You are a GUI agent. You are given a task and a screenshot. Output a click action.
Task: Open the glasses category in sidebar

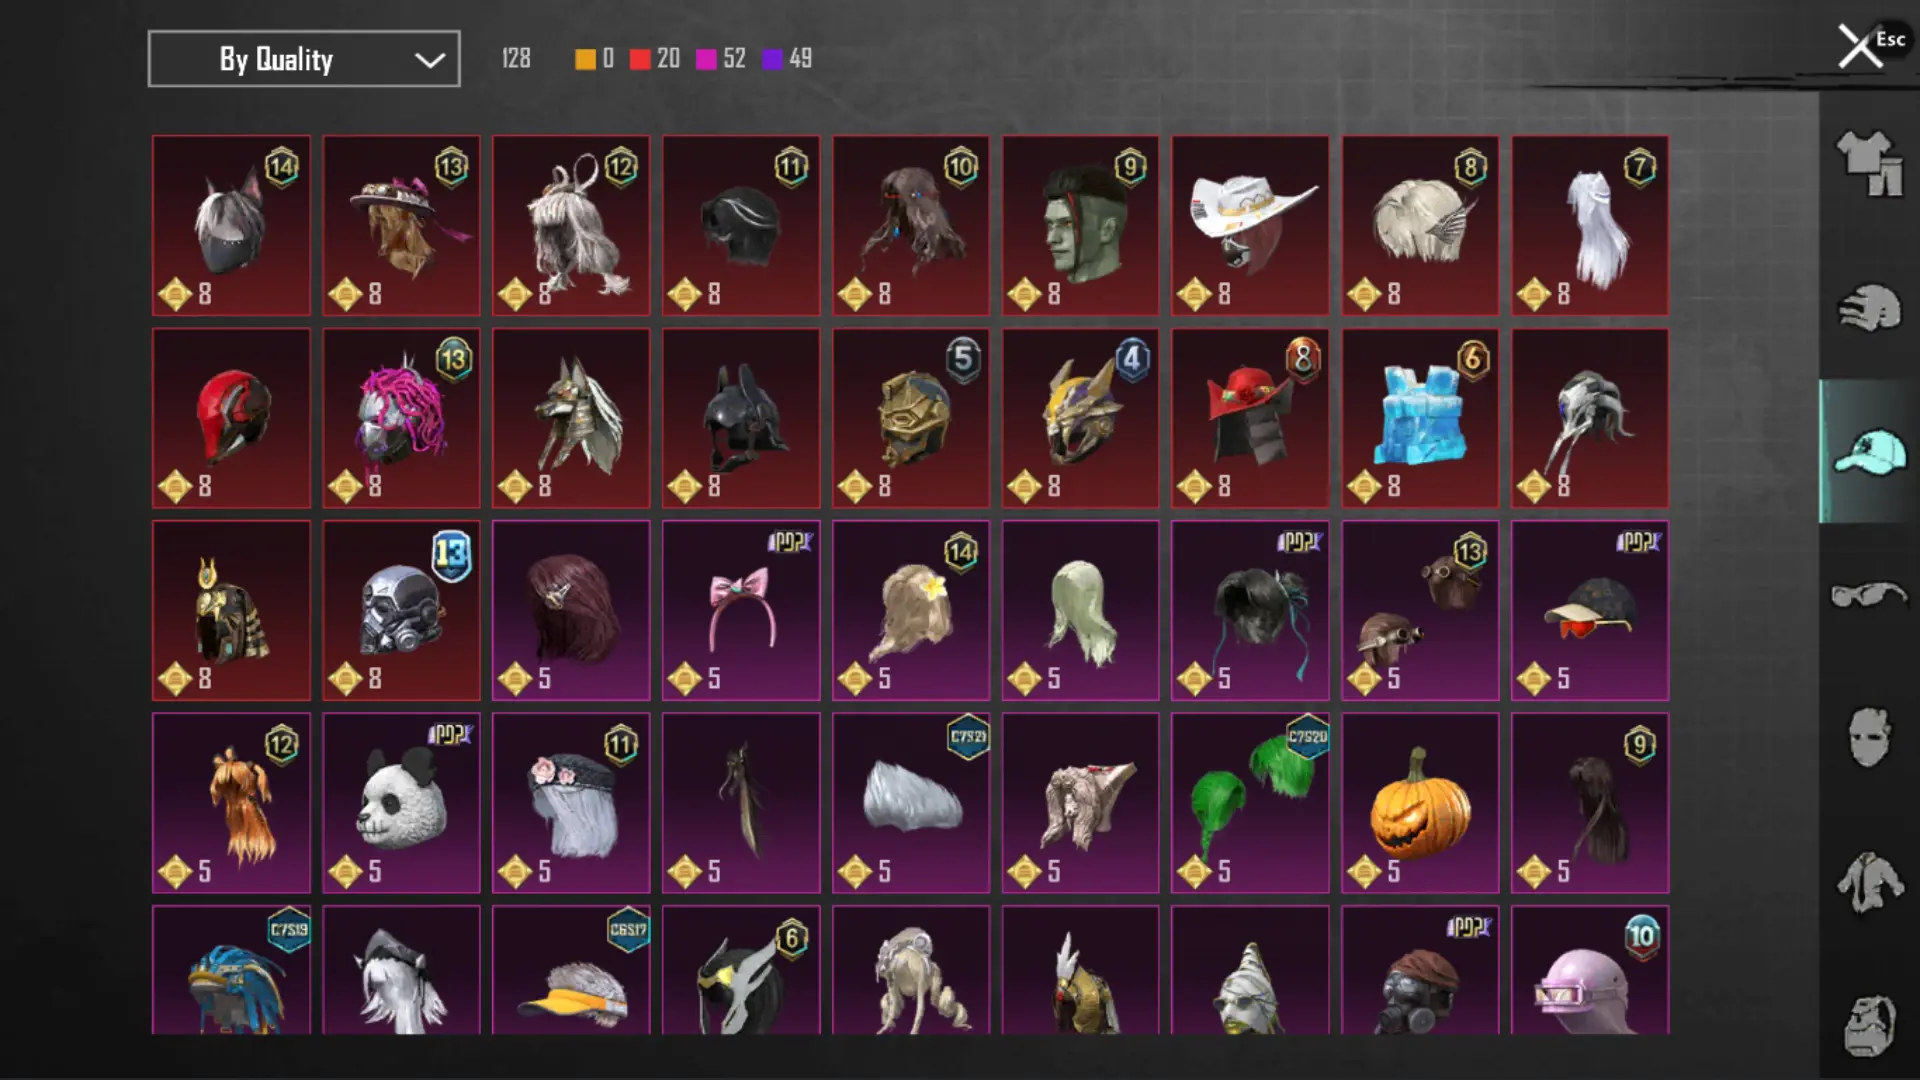click(1869, 595)
